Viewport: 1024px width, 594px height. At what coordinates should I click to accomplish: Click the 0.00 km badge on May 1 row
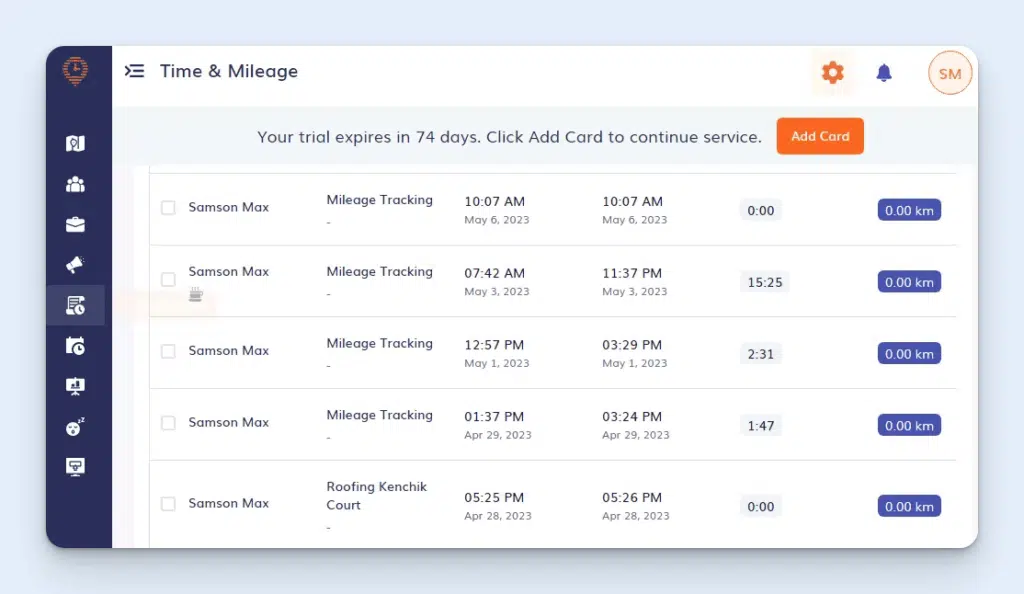tap(908, 353)
